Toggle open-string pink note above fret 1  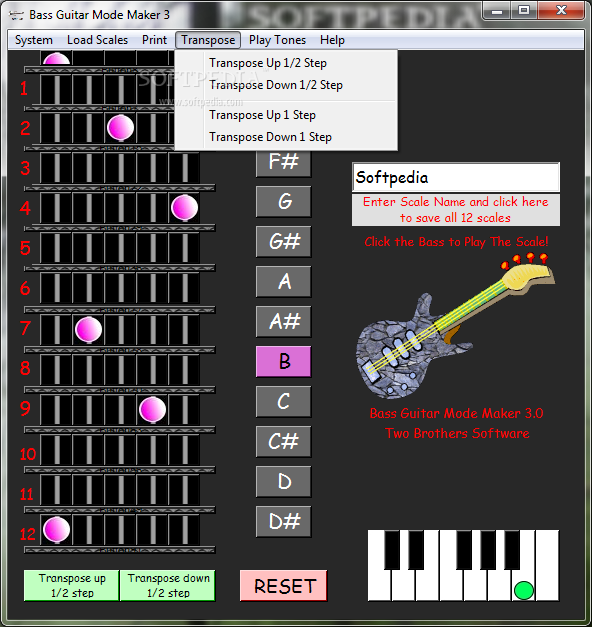pyautogui.click(x=56, y=58)
